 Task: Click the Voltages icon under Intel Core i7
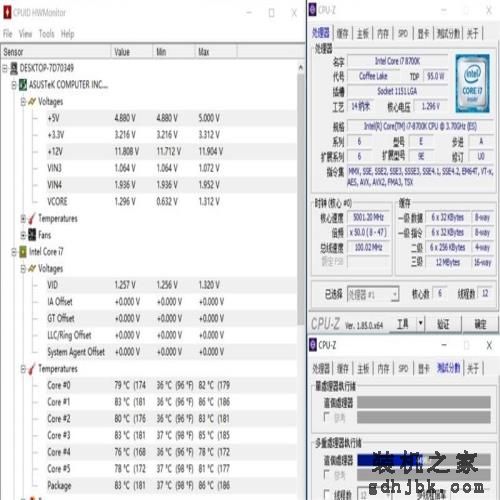tap(32, 268)
